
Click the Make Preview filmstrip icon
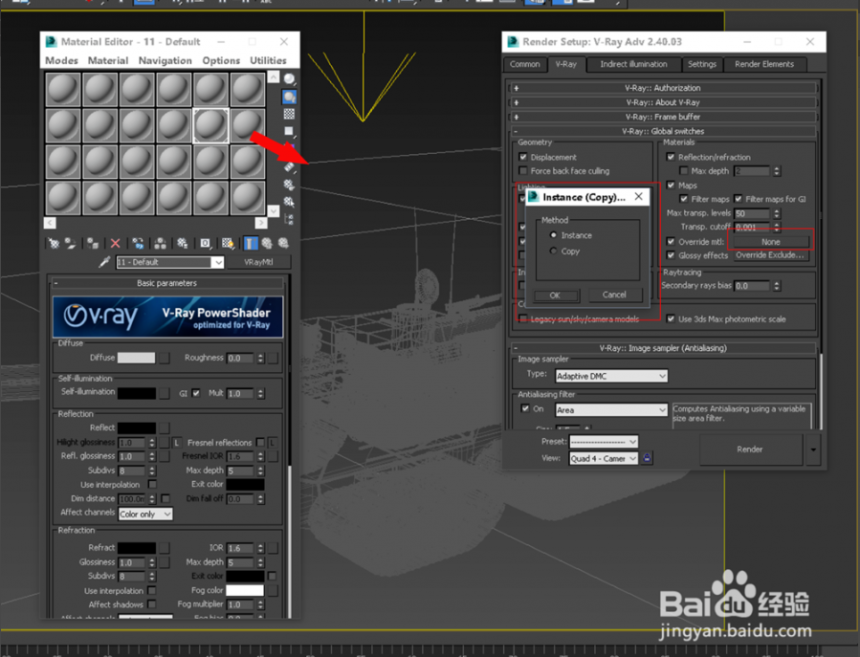point(289,167)
